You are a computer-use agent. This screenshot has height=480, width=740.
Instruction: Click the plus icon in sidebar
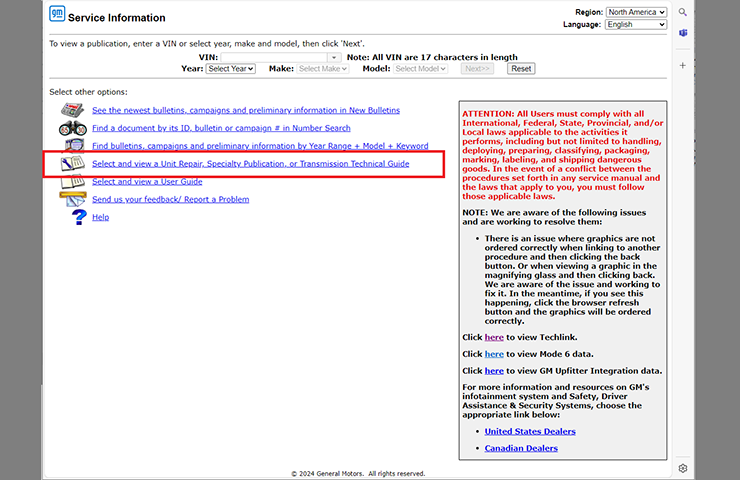(x=682, y=66)
